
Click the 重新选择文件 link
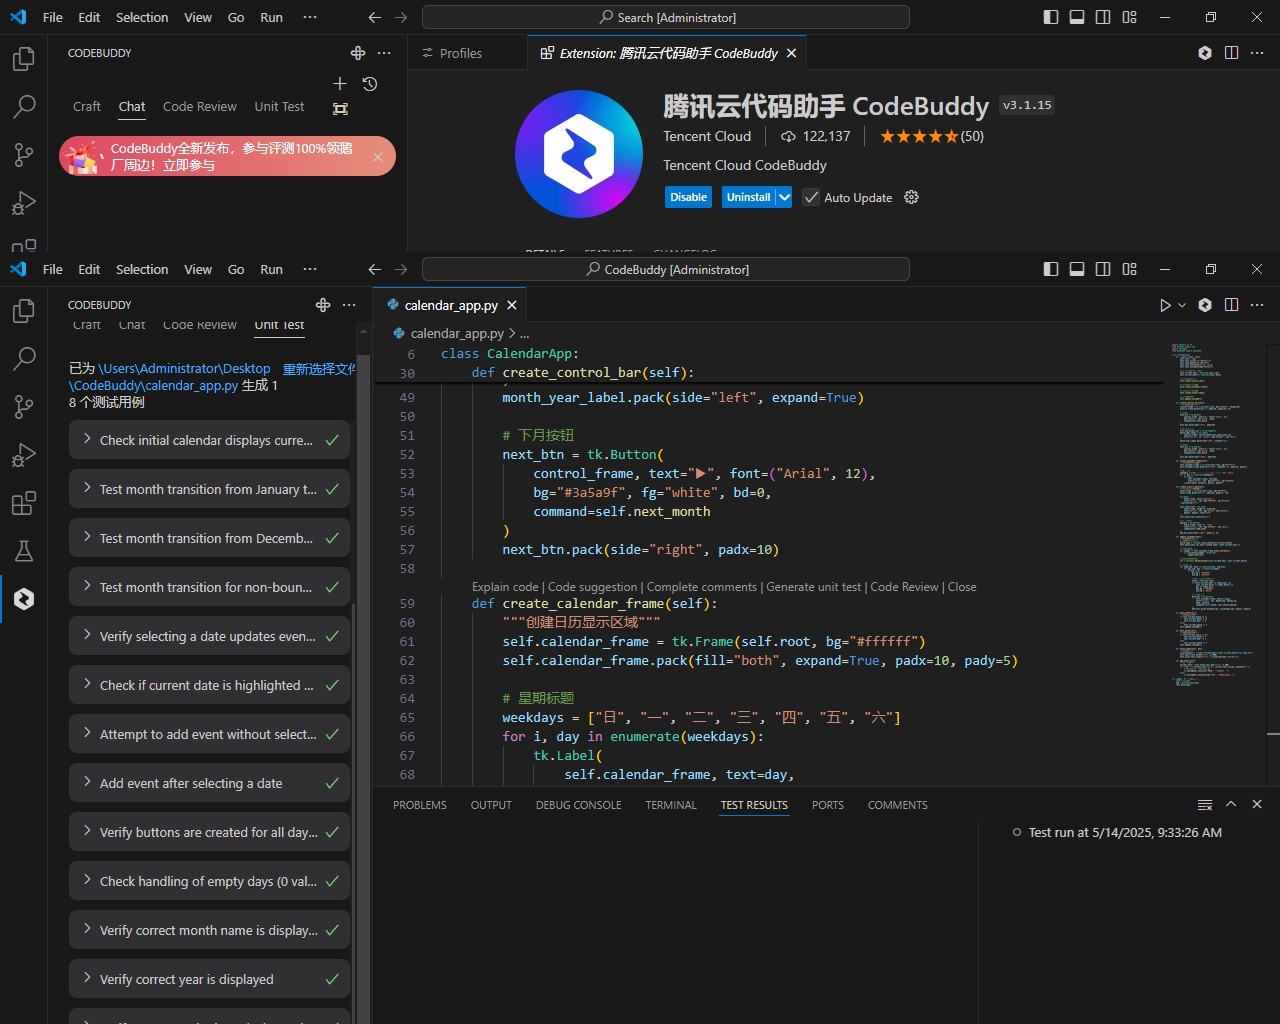click(x=319, y=368)
